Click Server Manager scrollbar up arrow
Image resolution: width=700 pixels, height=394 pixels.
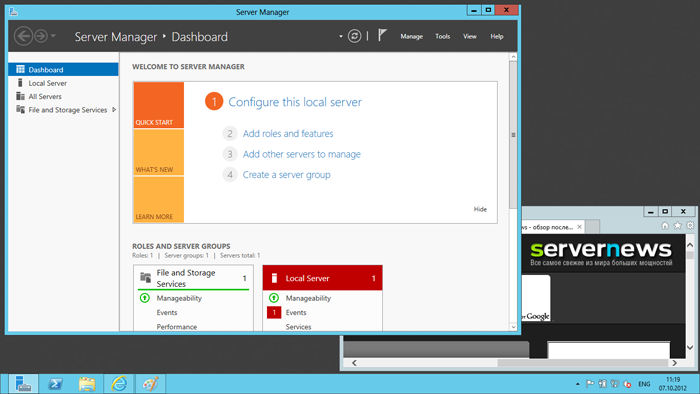513,57
